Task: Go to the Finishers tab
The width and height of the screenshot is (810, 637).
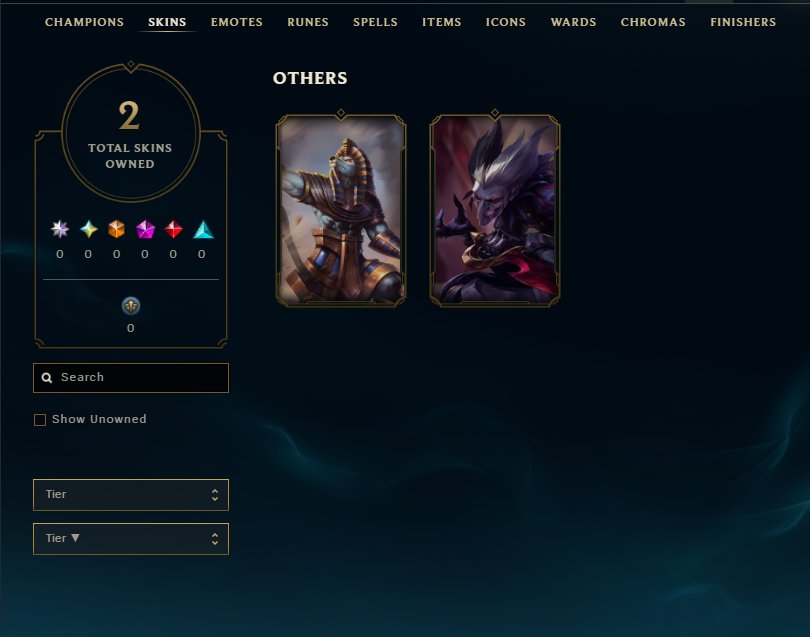Action: 743,22
